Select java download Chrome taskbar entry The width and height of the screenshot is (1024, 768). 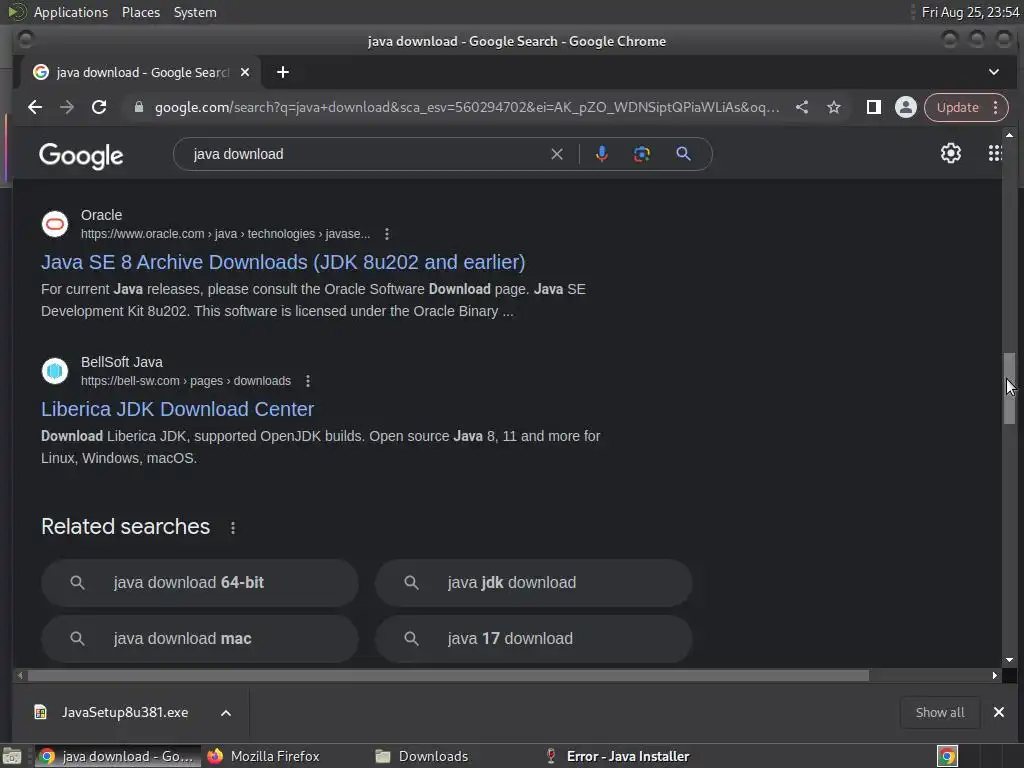coord(117,756)
